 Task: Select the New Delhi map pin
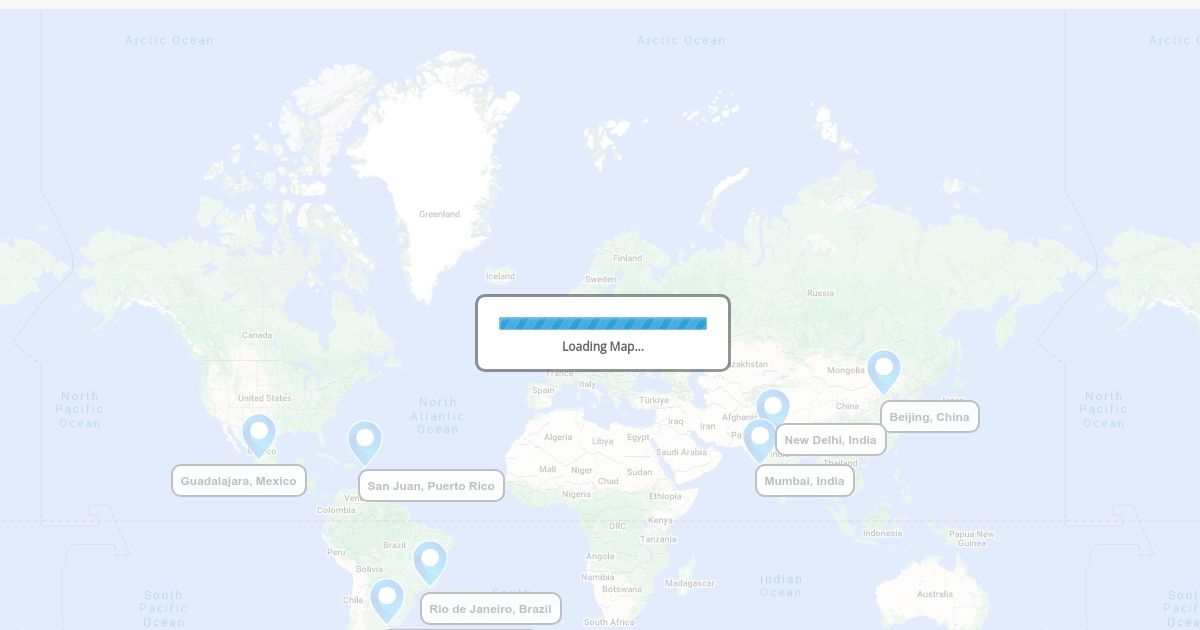click(773, 409)
